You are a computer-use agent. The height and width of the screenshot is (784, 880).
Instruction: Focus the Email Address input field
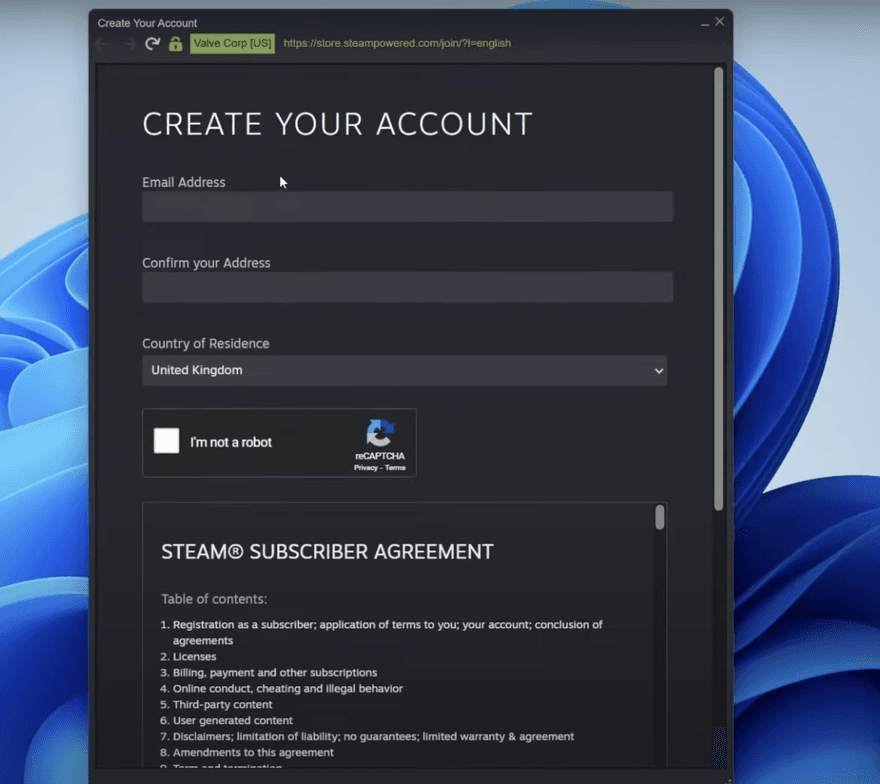point(407,206)
